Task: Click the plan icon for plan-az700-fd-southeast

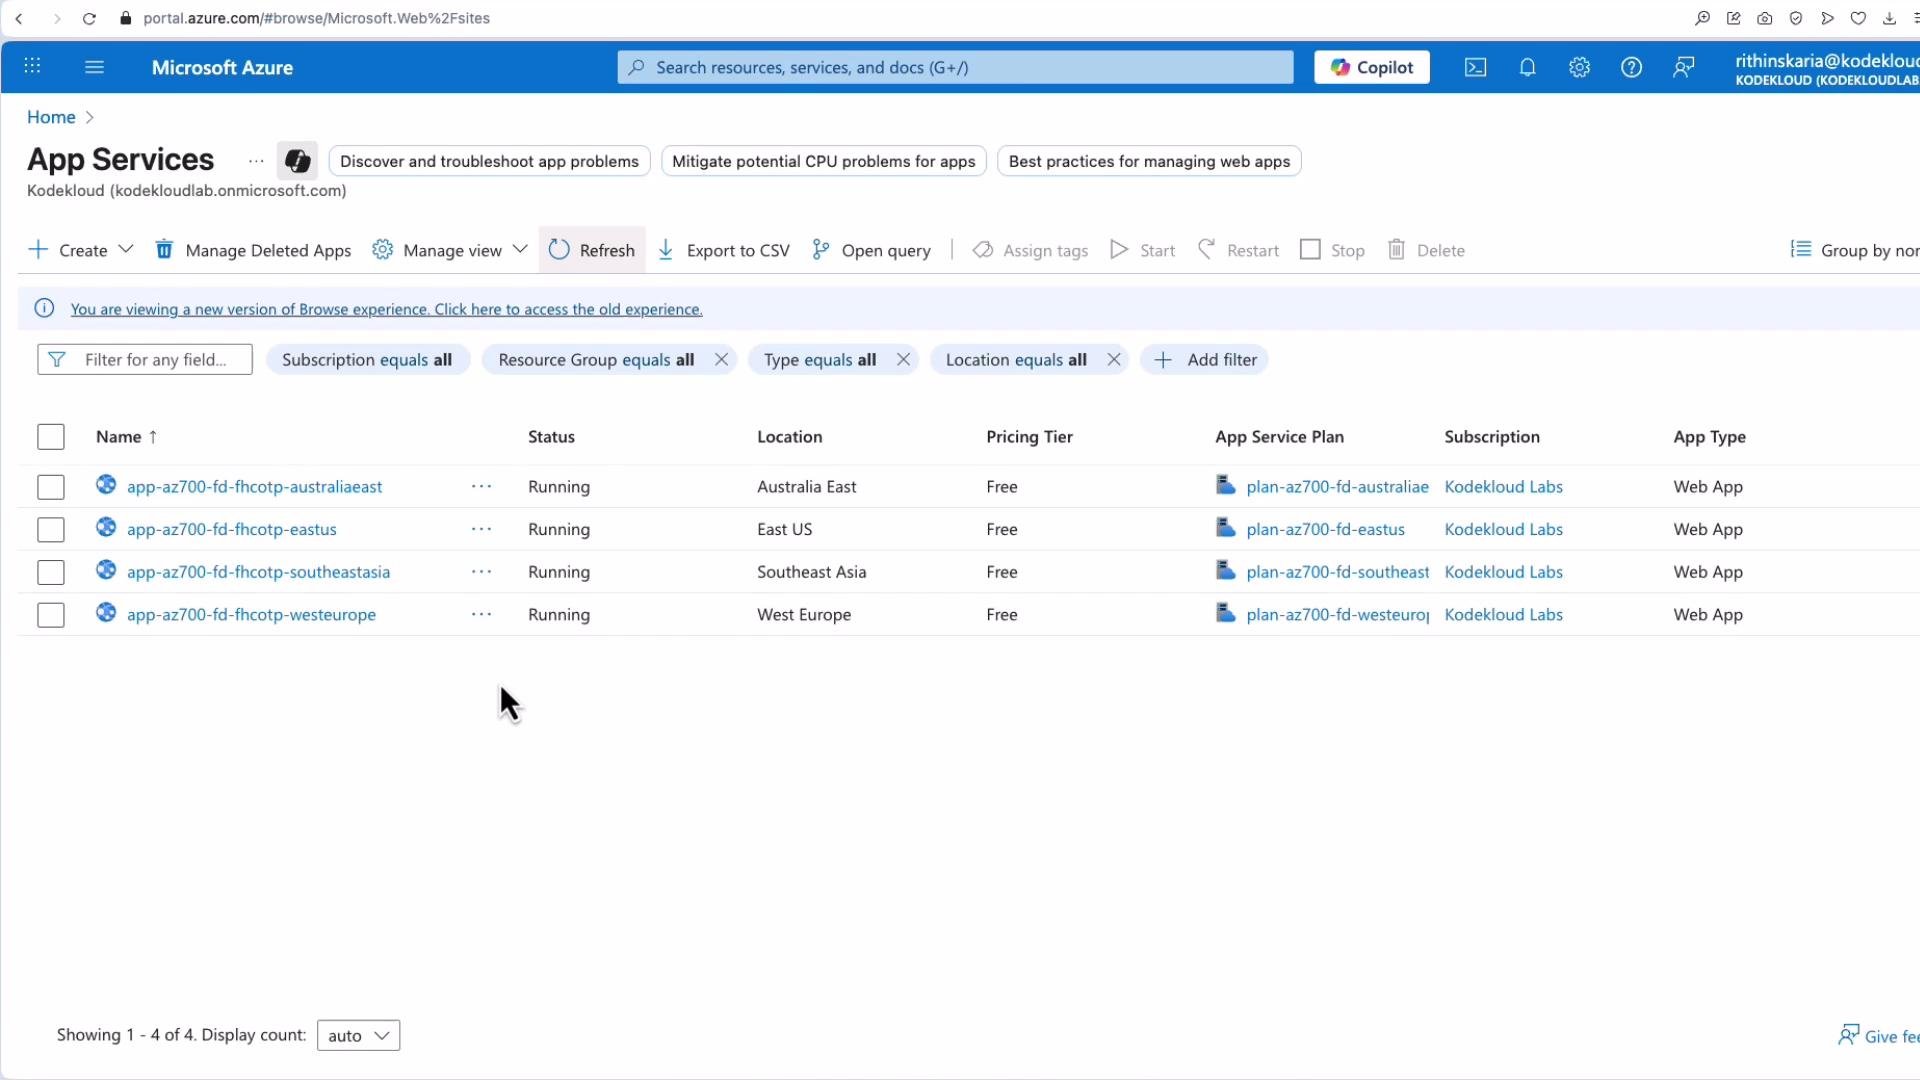Action: (x=1225, y=570)
